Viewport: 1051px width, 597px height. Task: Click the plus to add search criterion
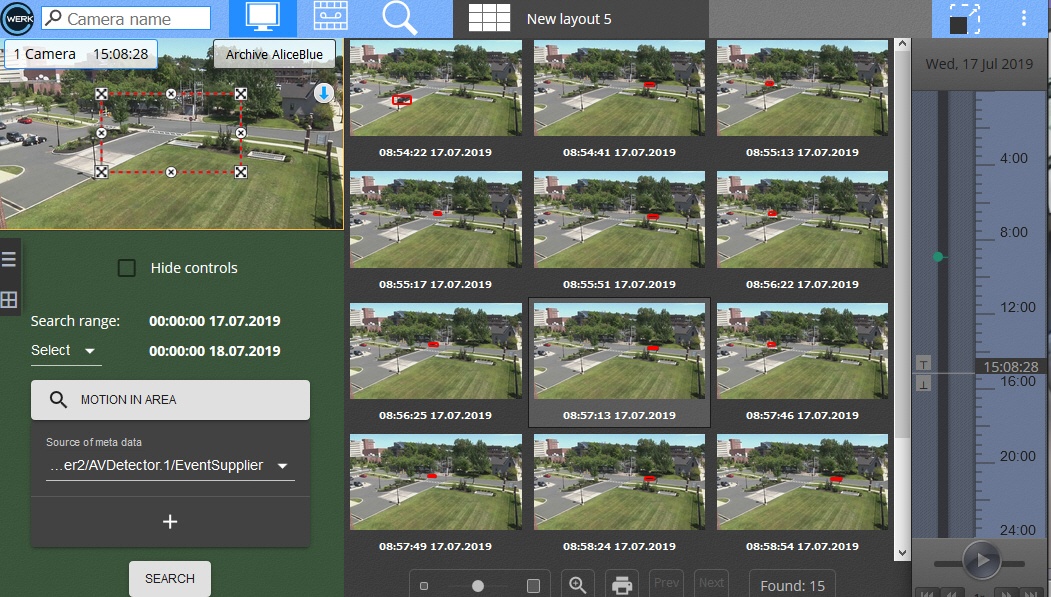click(x=170, y=521)
